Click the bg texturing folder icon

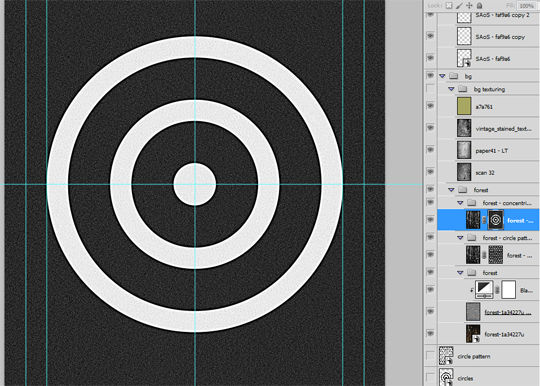(x=463, y=89)
